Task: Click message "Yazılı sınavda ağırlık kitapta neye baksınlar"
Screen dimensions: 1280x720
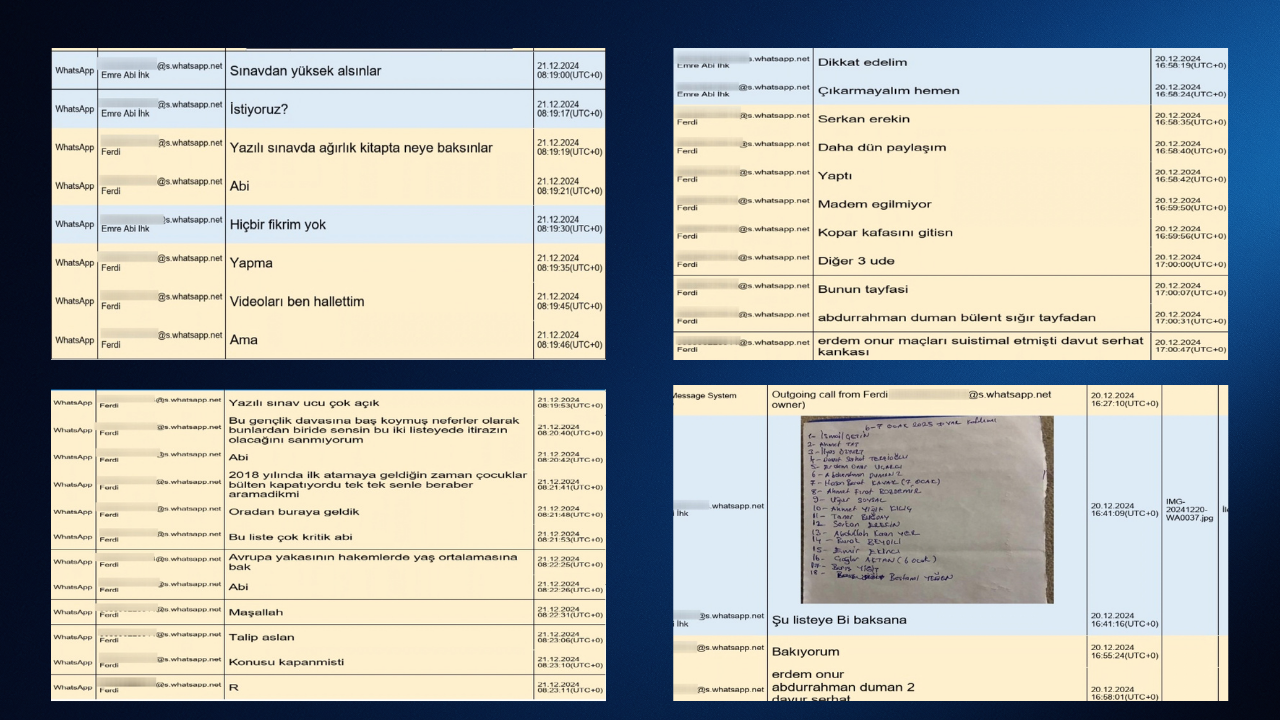Action: (x=361, y=148)
